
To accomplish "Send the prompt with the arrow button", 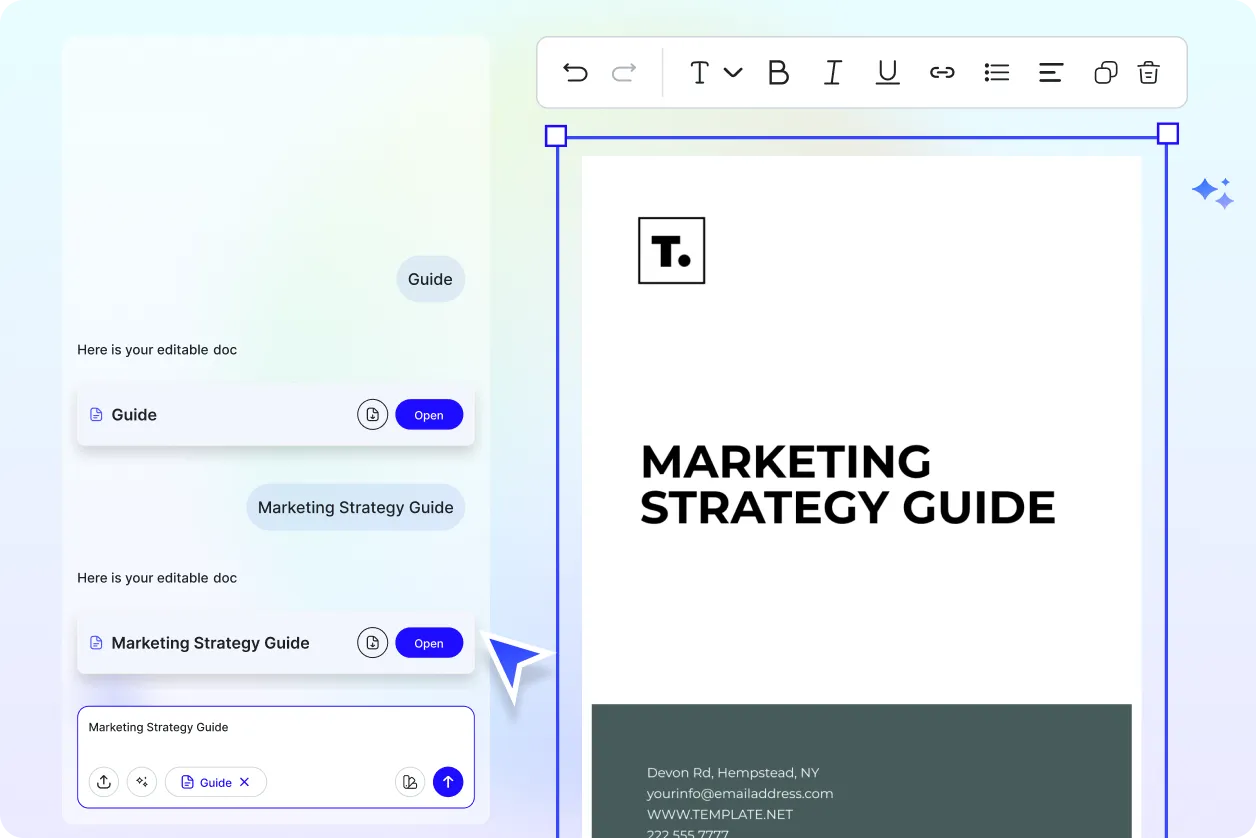I will (x=448, y=782).
